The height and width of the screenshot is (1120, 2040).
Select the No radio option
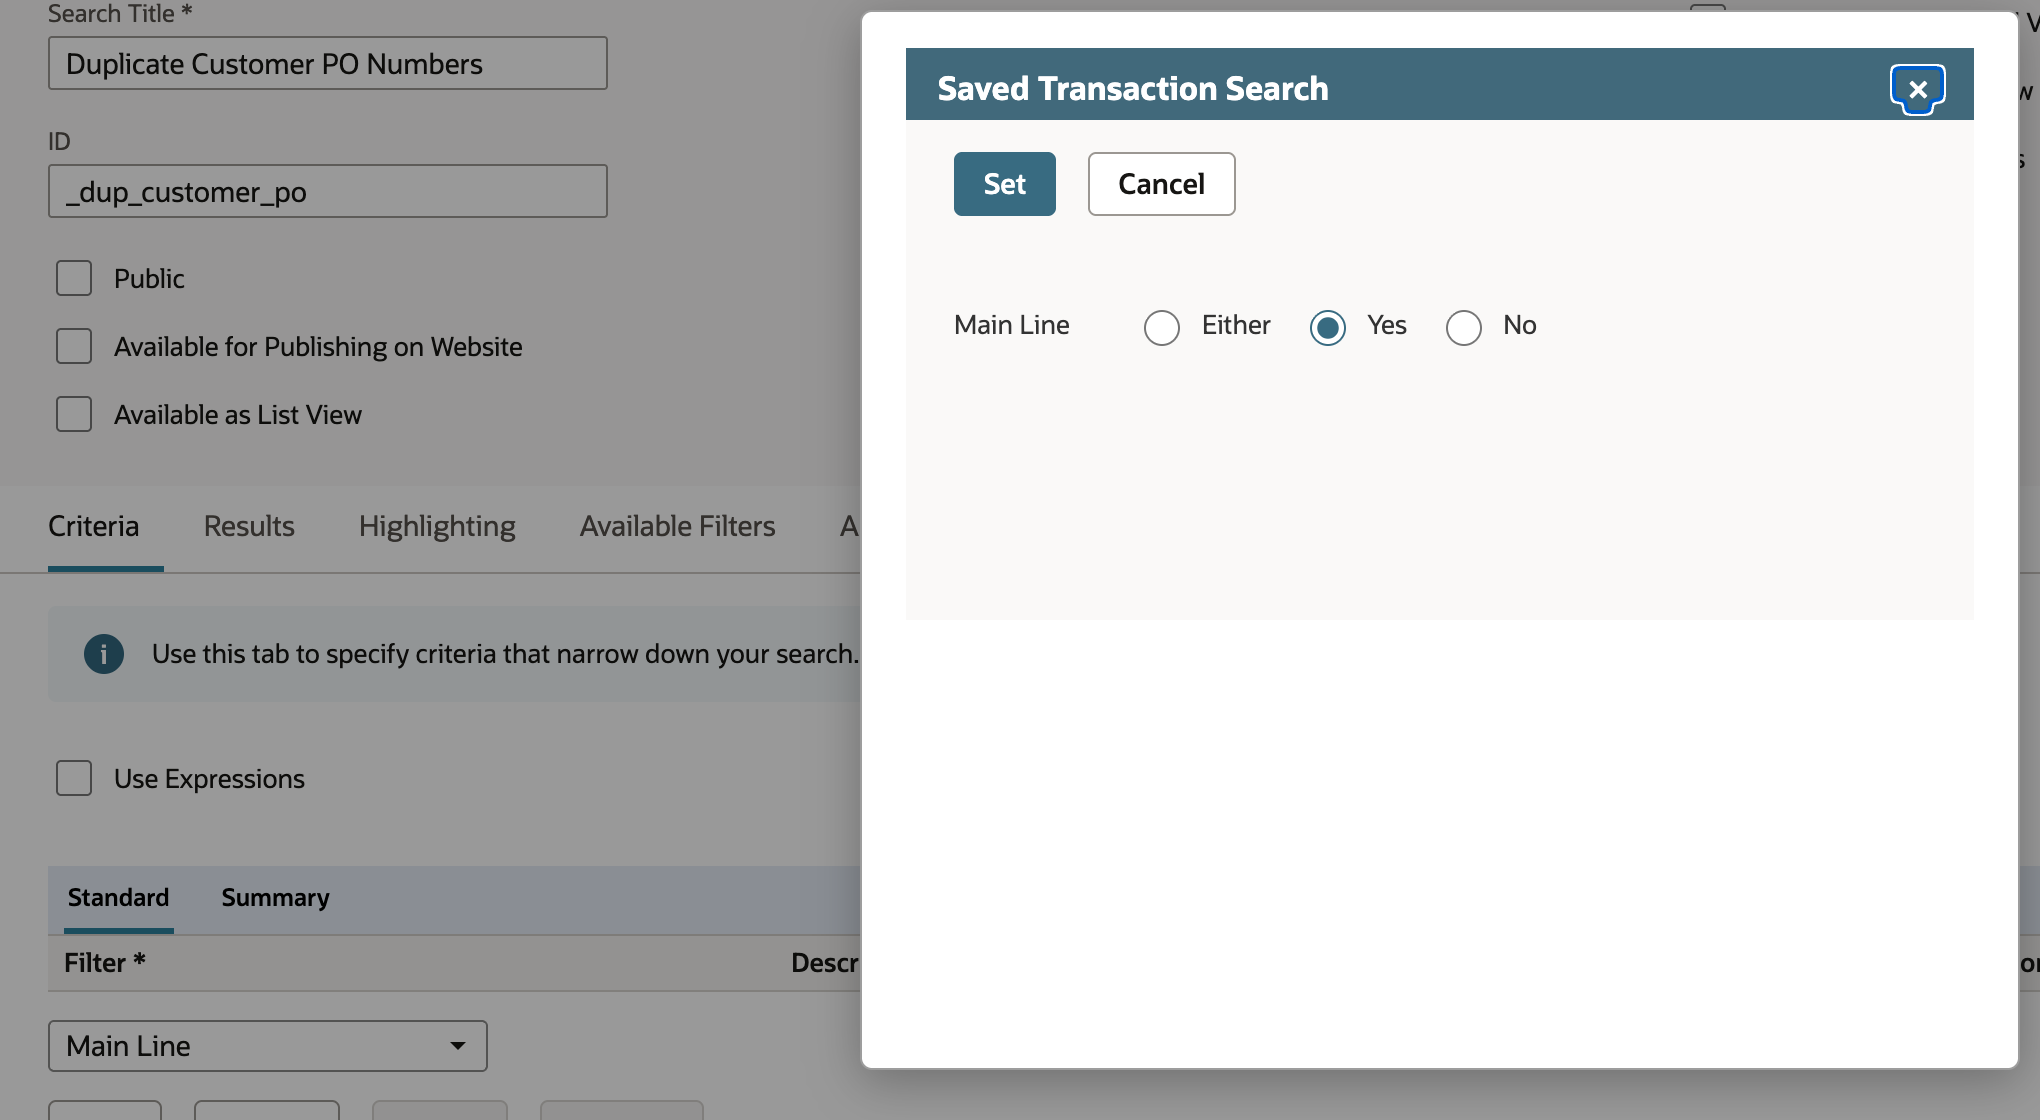pos(1464,327)
